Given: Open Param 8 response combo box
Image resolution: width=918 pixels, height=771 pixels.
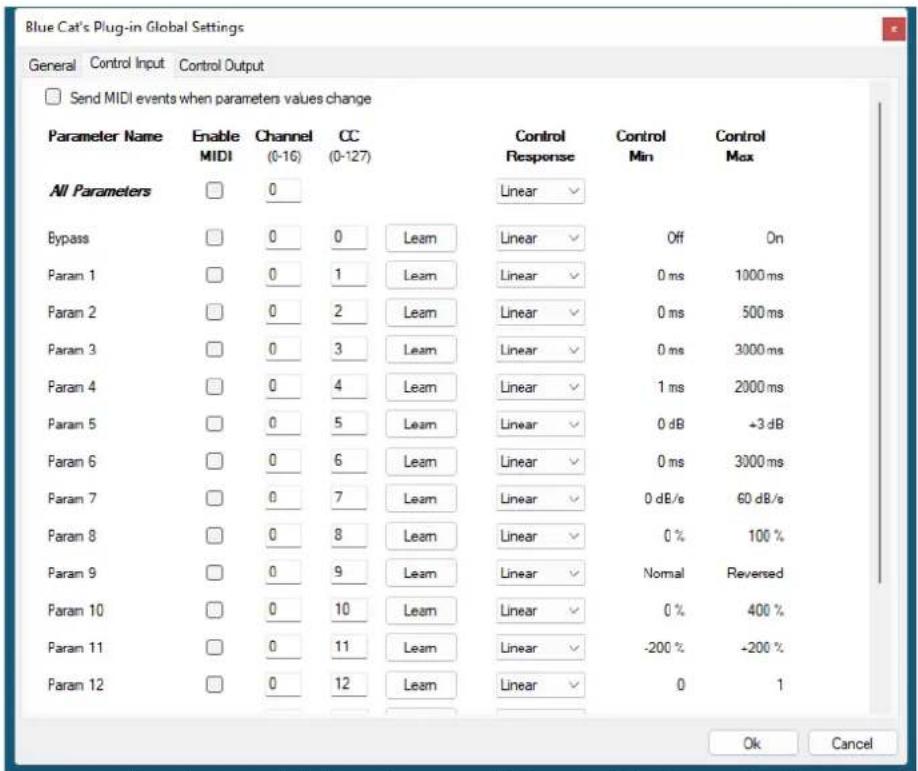Looking at the screenshot, I should [540, 536].
